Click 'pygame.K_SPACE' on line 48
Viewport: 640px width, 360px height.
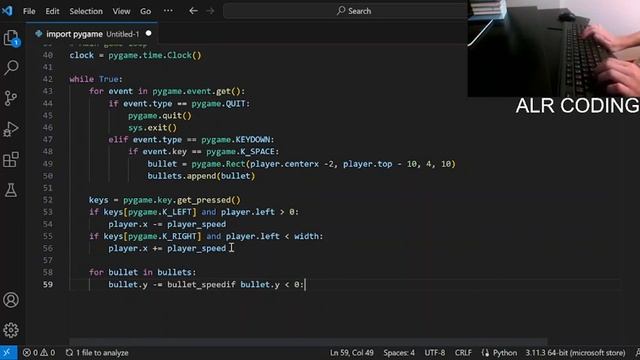pos(240,152)
